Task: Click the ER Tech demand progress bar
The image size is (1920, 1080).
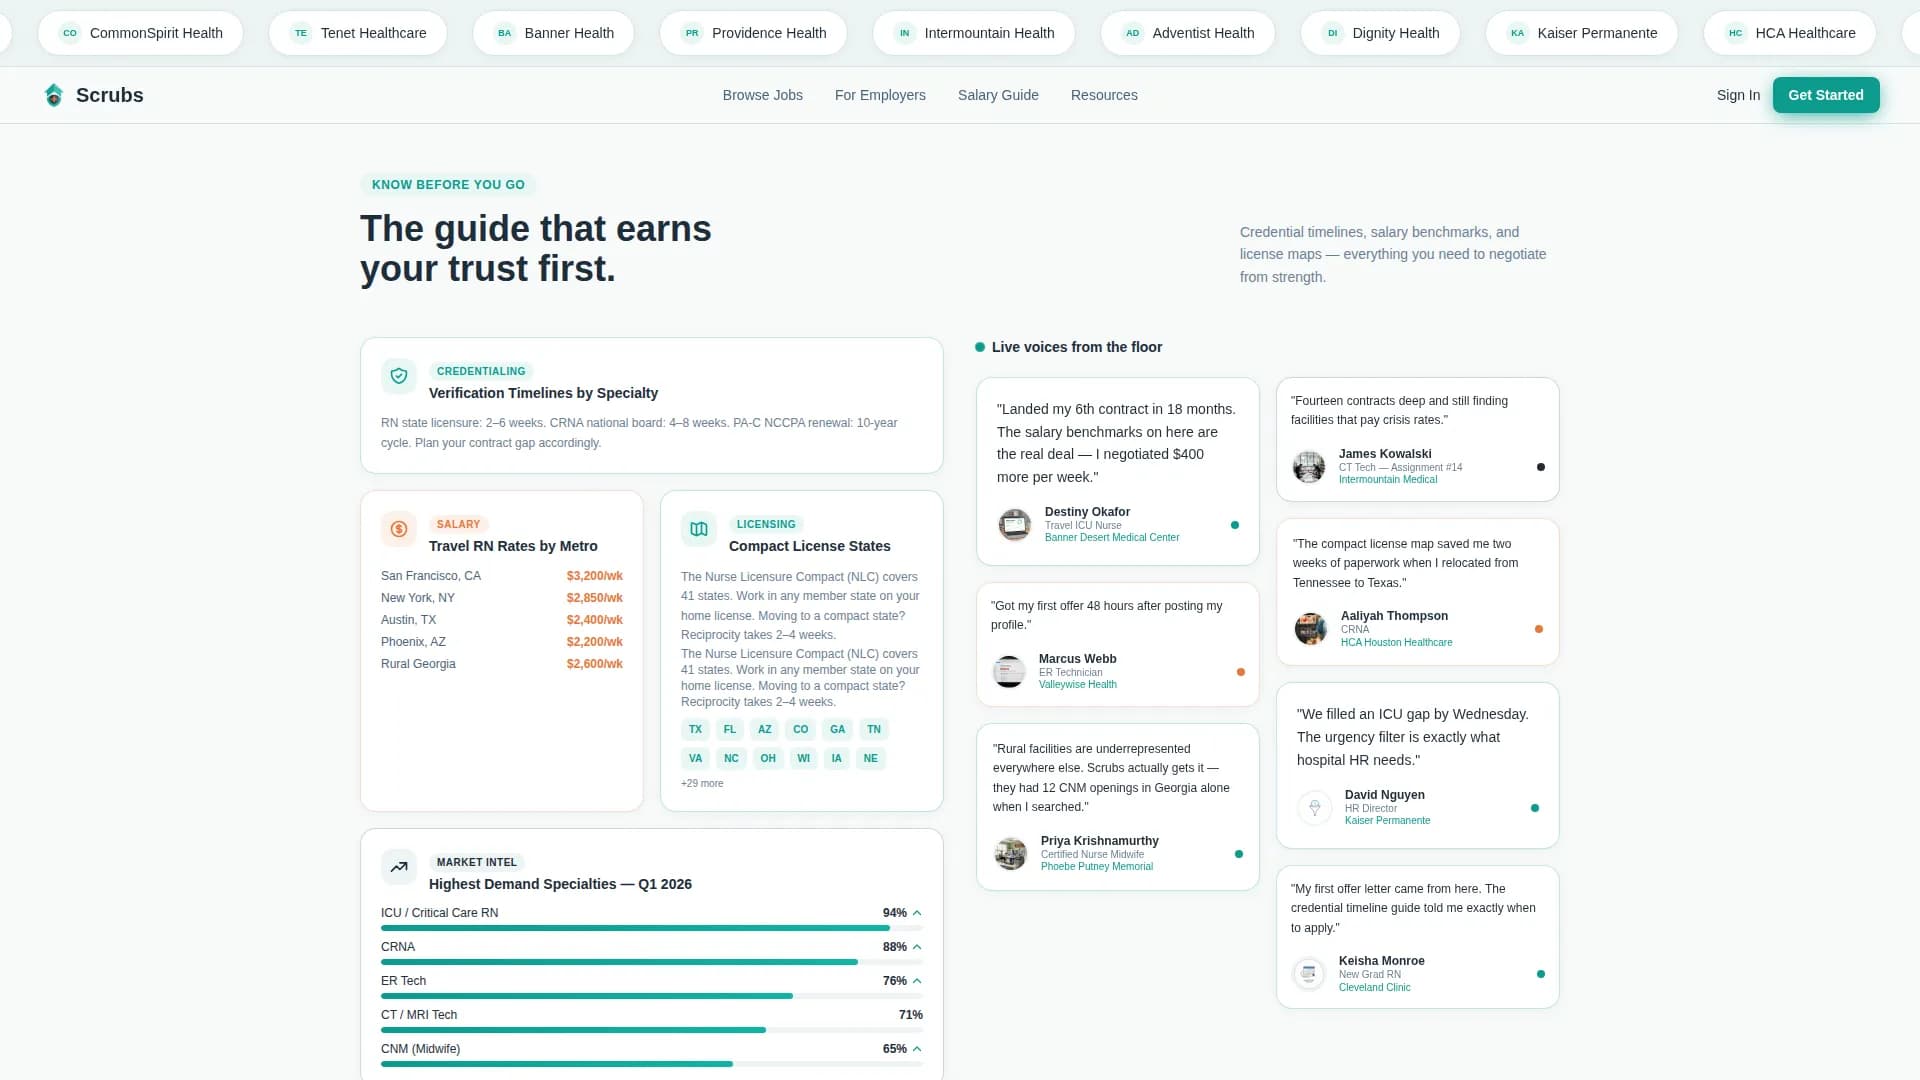Action: click(651, 996)
